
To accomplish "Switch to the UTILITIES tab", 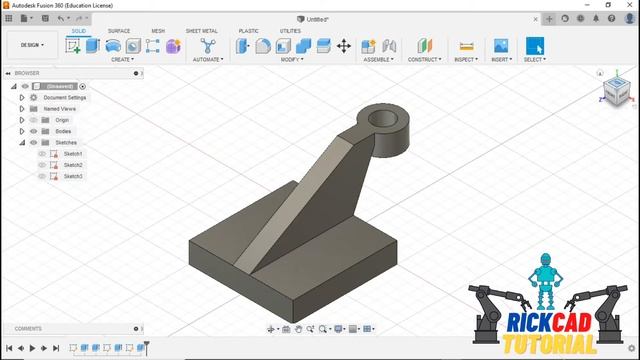I will (x=290, y=31).
